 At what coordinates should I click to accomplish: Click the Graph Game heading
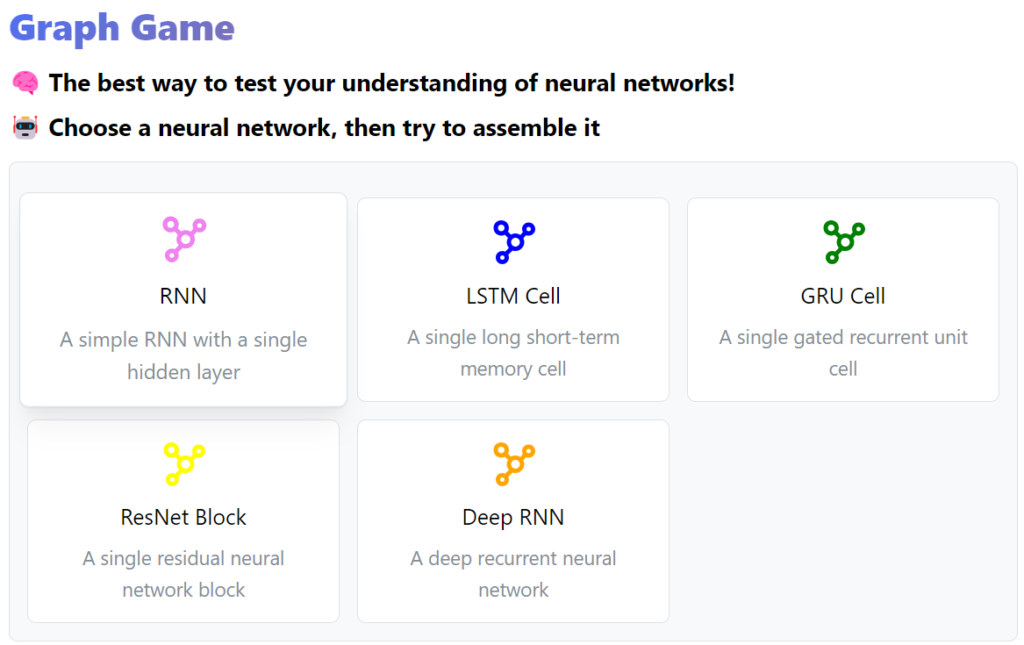(x=122, y=28)
